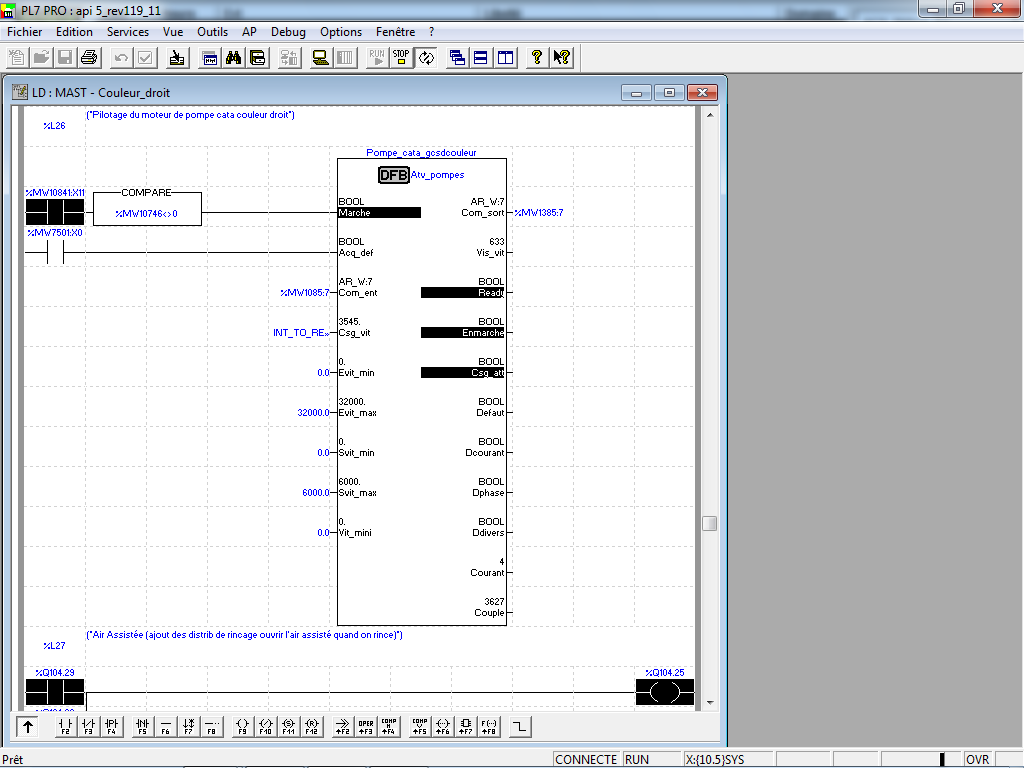
Task: Click the yellow question mark help icon
Action: point(536,58)
